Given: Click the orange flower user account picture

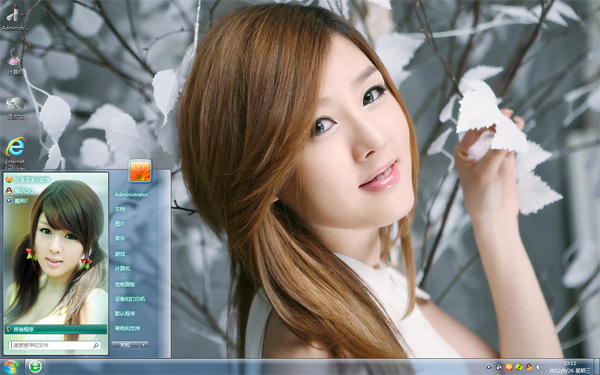Looking at the screenshot, I should [140, 171].
